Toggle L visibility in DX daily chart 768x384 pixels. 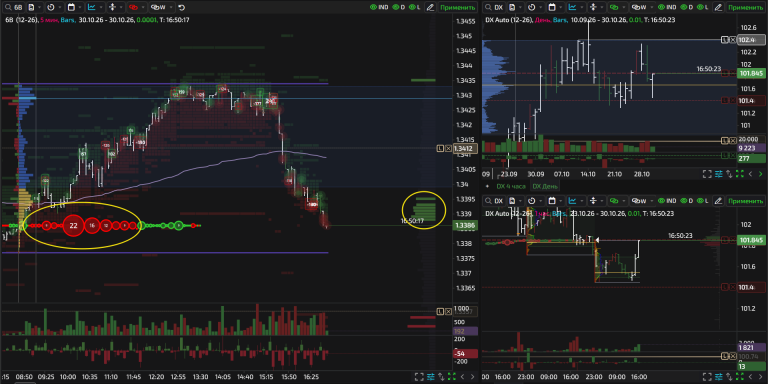tap(702, 7)
